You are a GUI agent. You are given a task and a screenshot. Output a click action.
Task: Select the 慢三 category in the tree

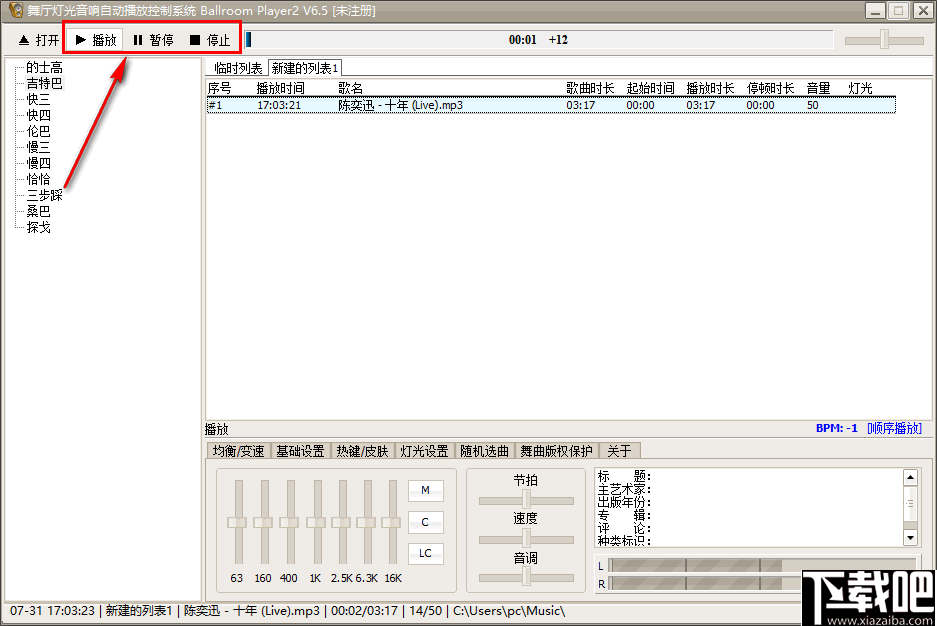[38, 147]
